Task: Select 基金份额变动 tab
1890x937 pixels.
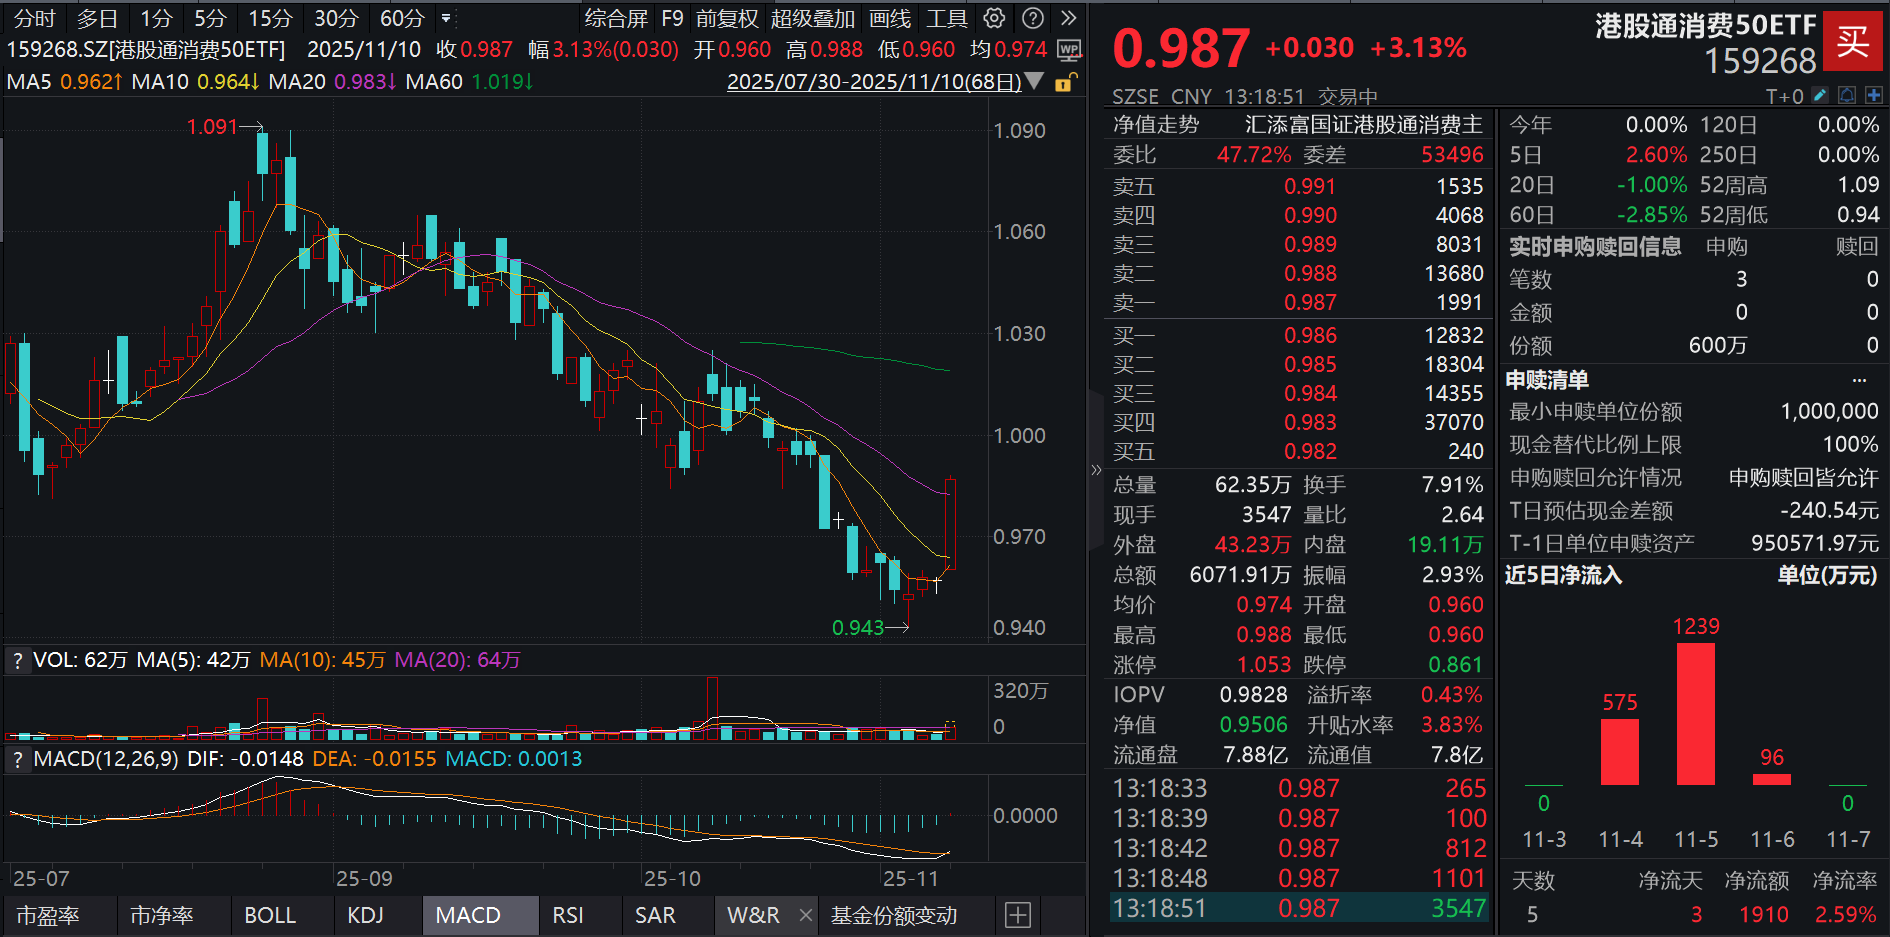Action: click(x=894, y=915)
